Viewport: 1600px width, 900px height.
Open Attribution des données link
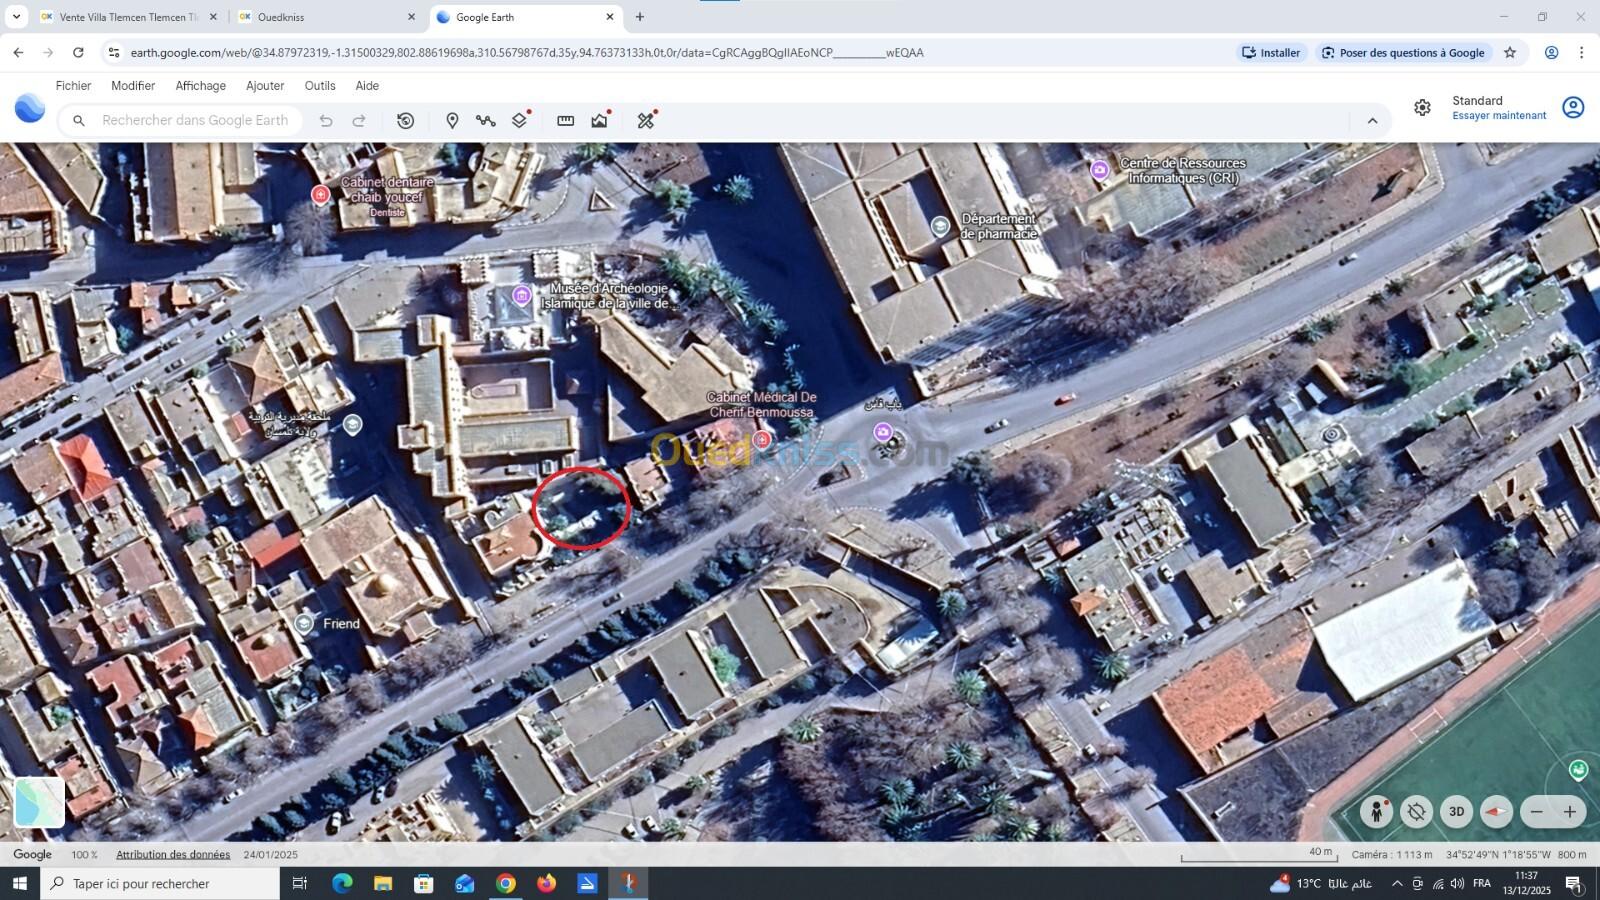(x=173, y=855)
